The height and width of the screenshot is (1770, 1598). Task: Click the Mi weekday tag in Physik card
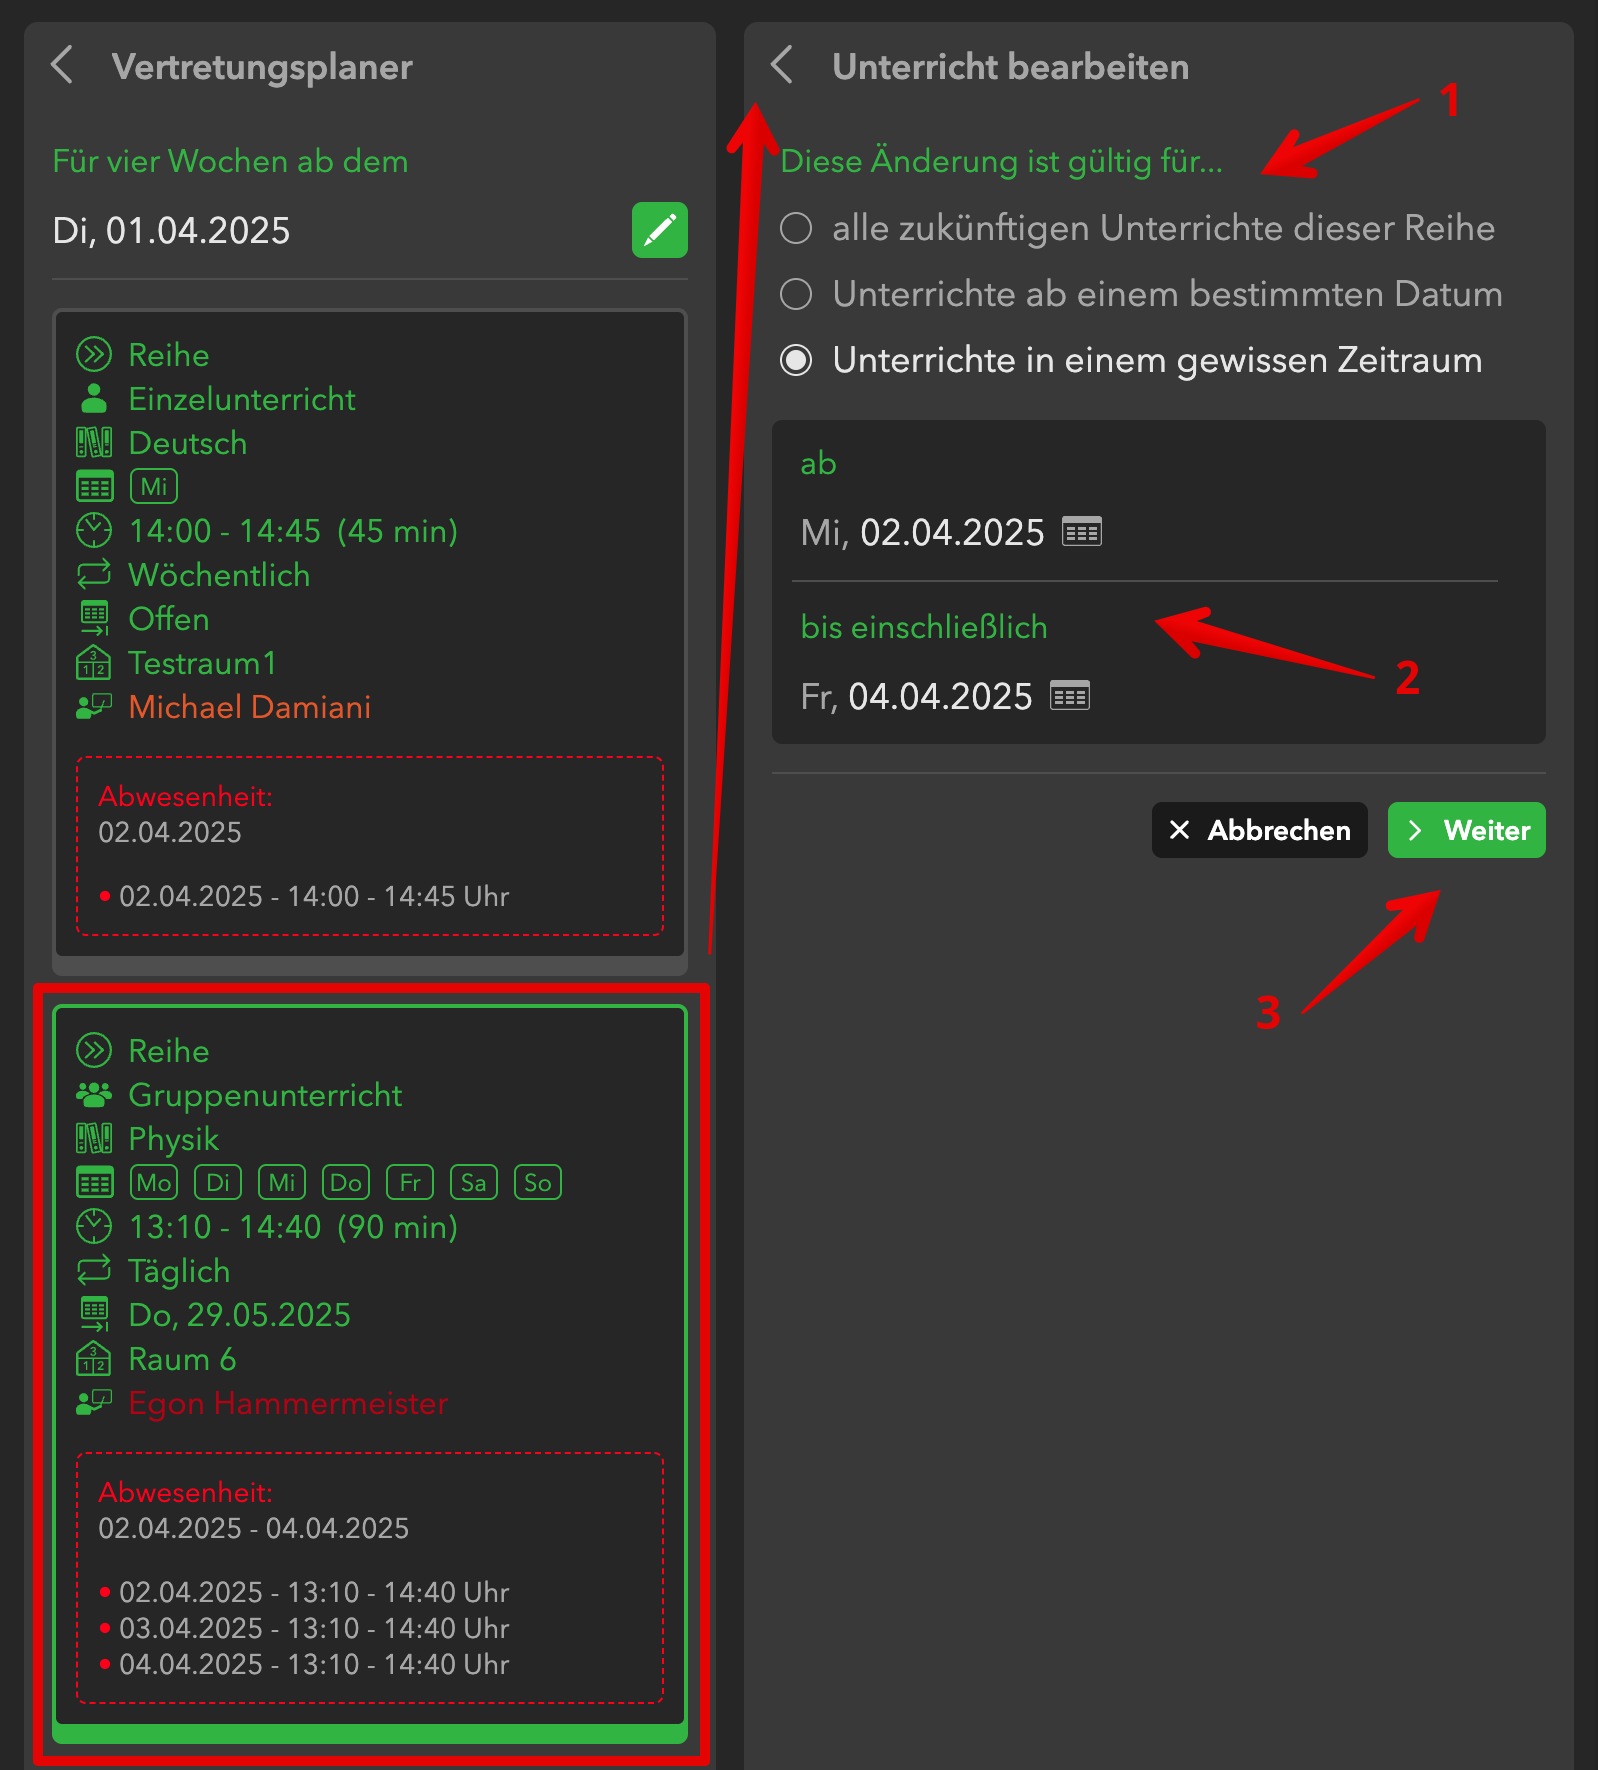(x=282, y=1183)
